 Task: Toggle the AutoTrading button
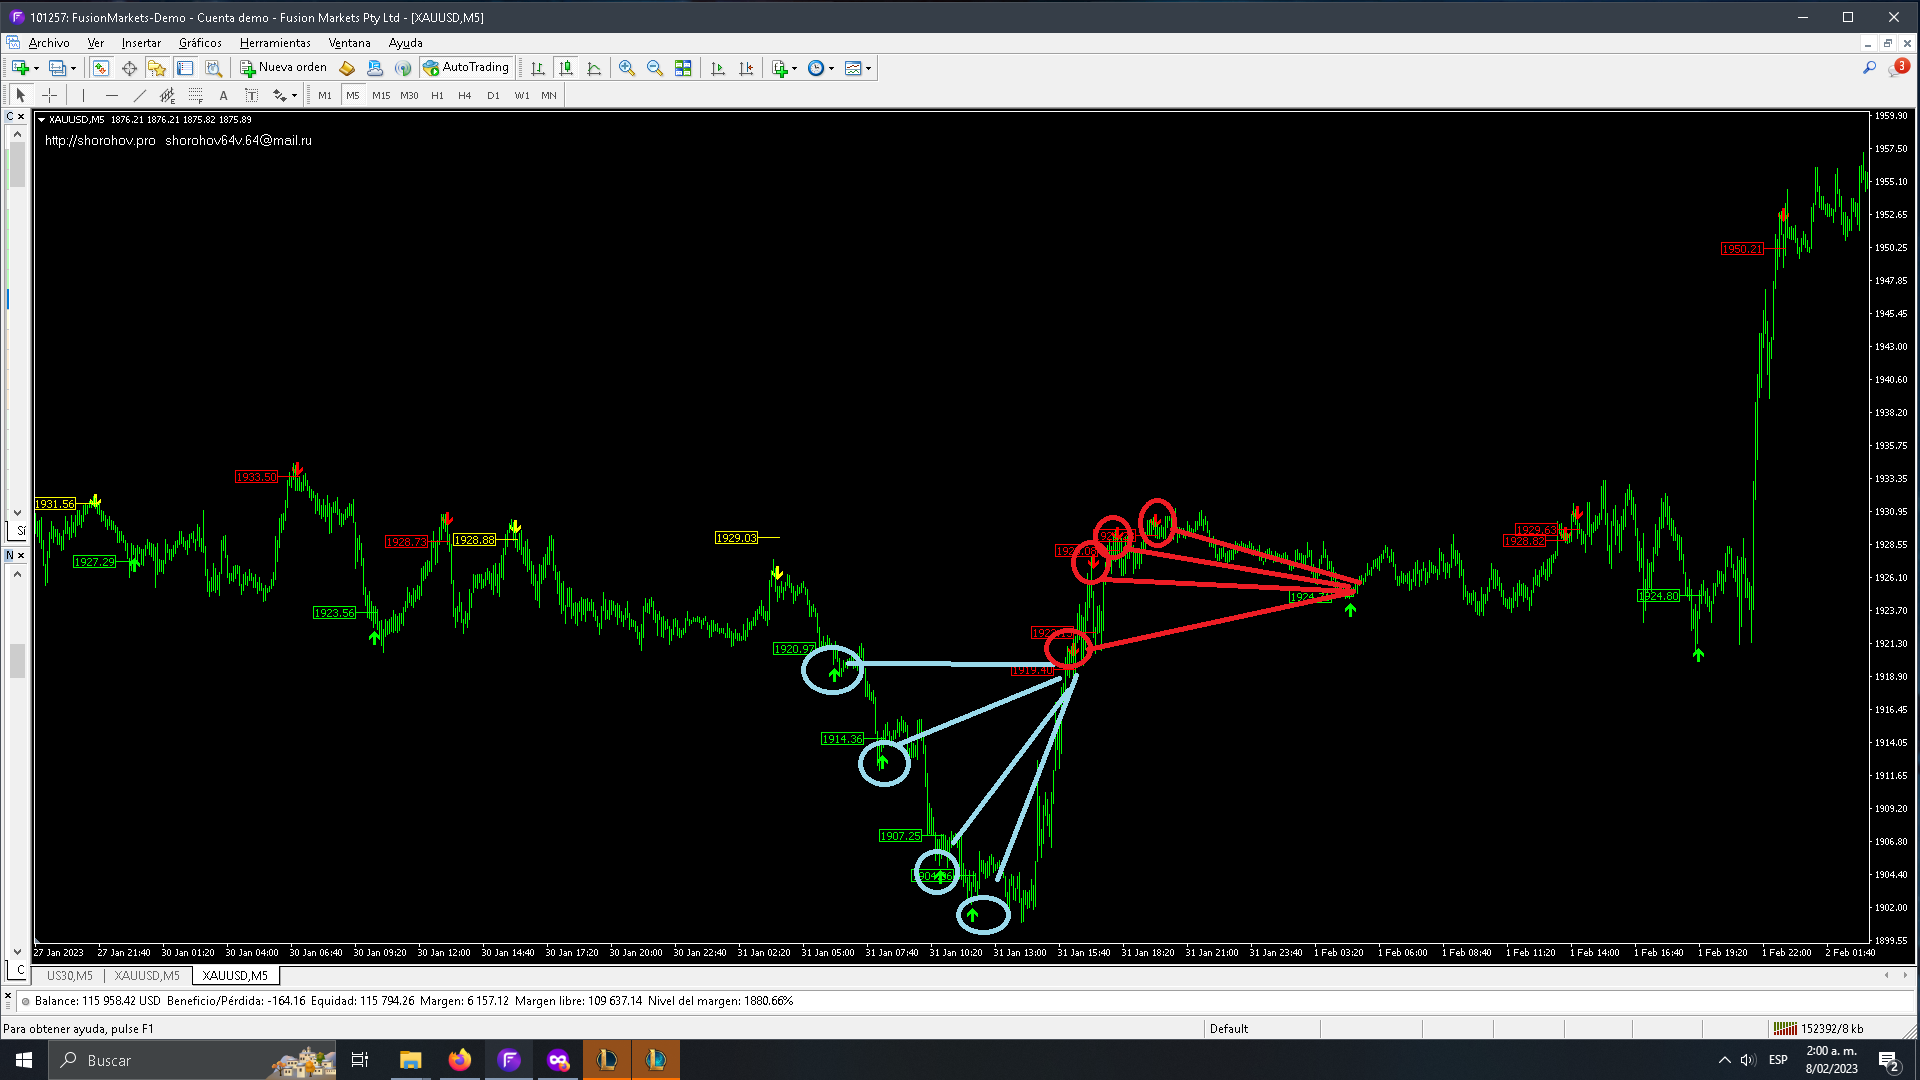click(466, 68)
